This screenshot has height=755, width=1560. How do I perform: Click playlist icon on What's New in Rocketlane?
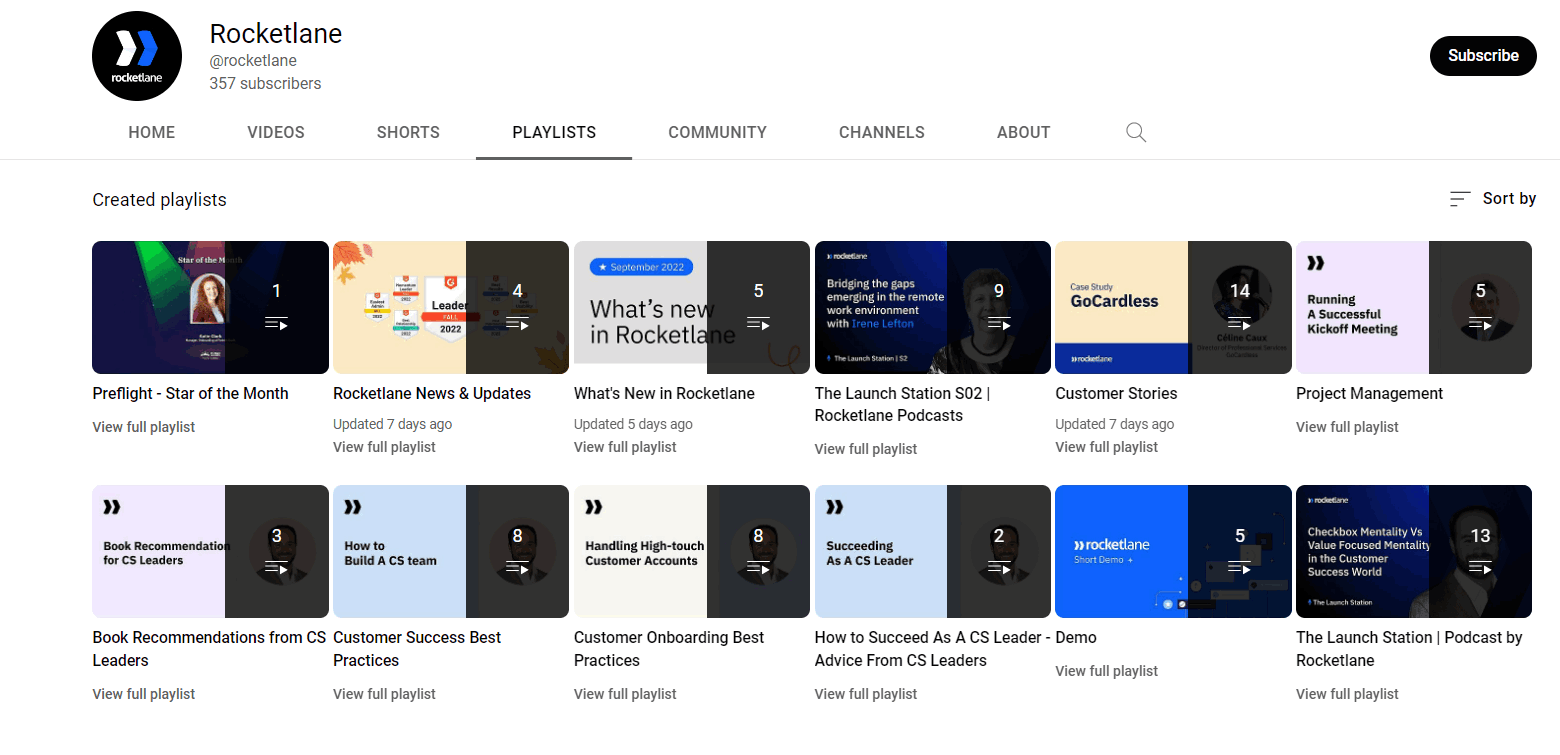coord(758,323)
